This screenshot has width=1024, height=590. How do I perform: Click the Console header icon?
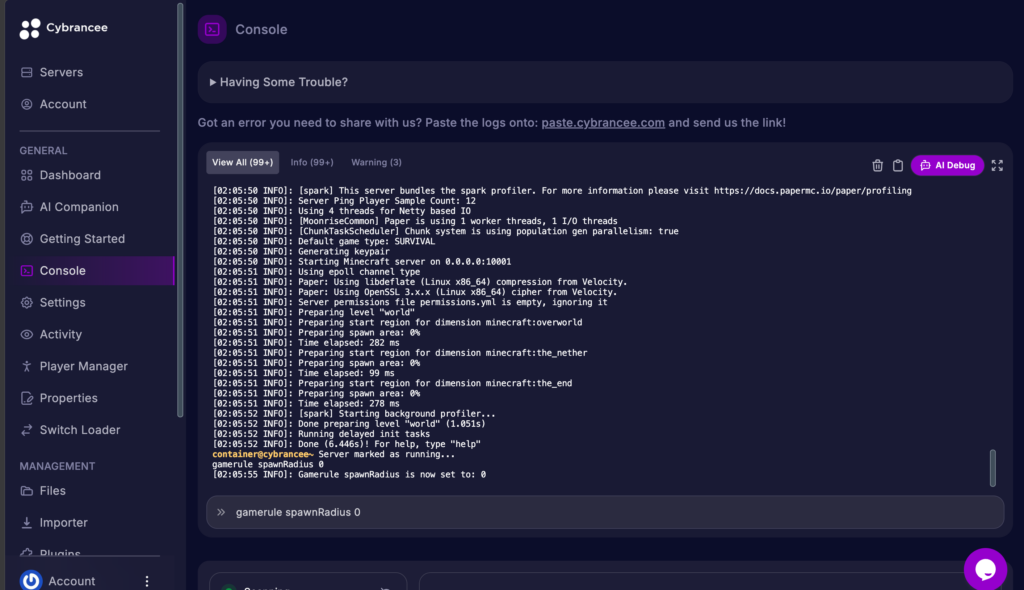[x=212, y=29]
